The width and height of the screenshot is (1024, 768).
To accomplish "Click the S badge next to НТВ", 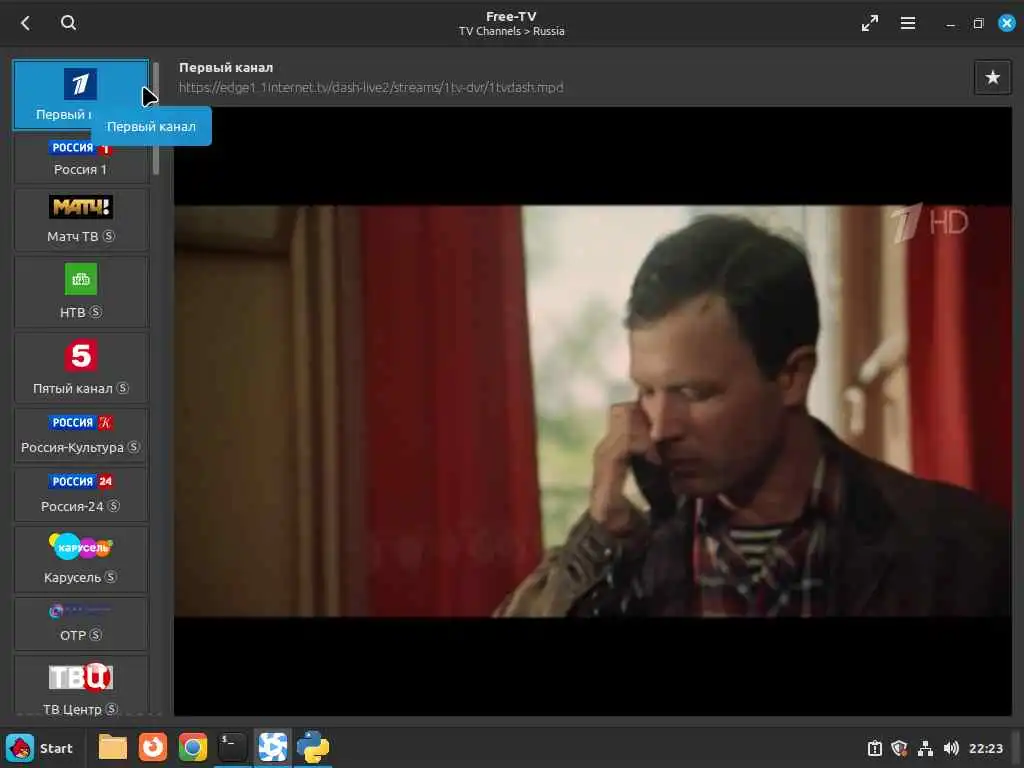I will [96, 312].
